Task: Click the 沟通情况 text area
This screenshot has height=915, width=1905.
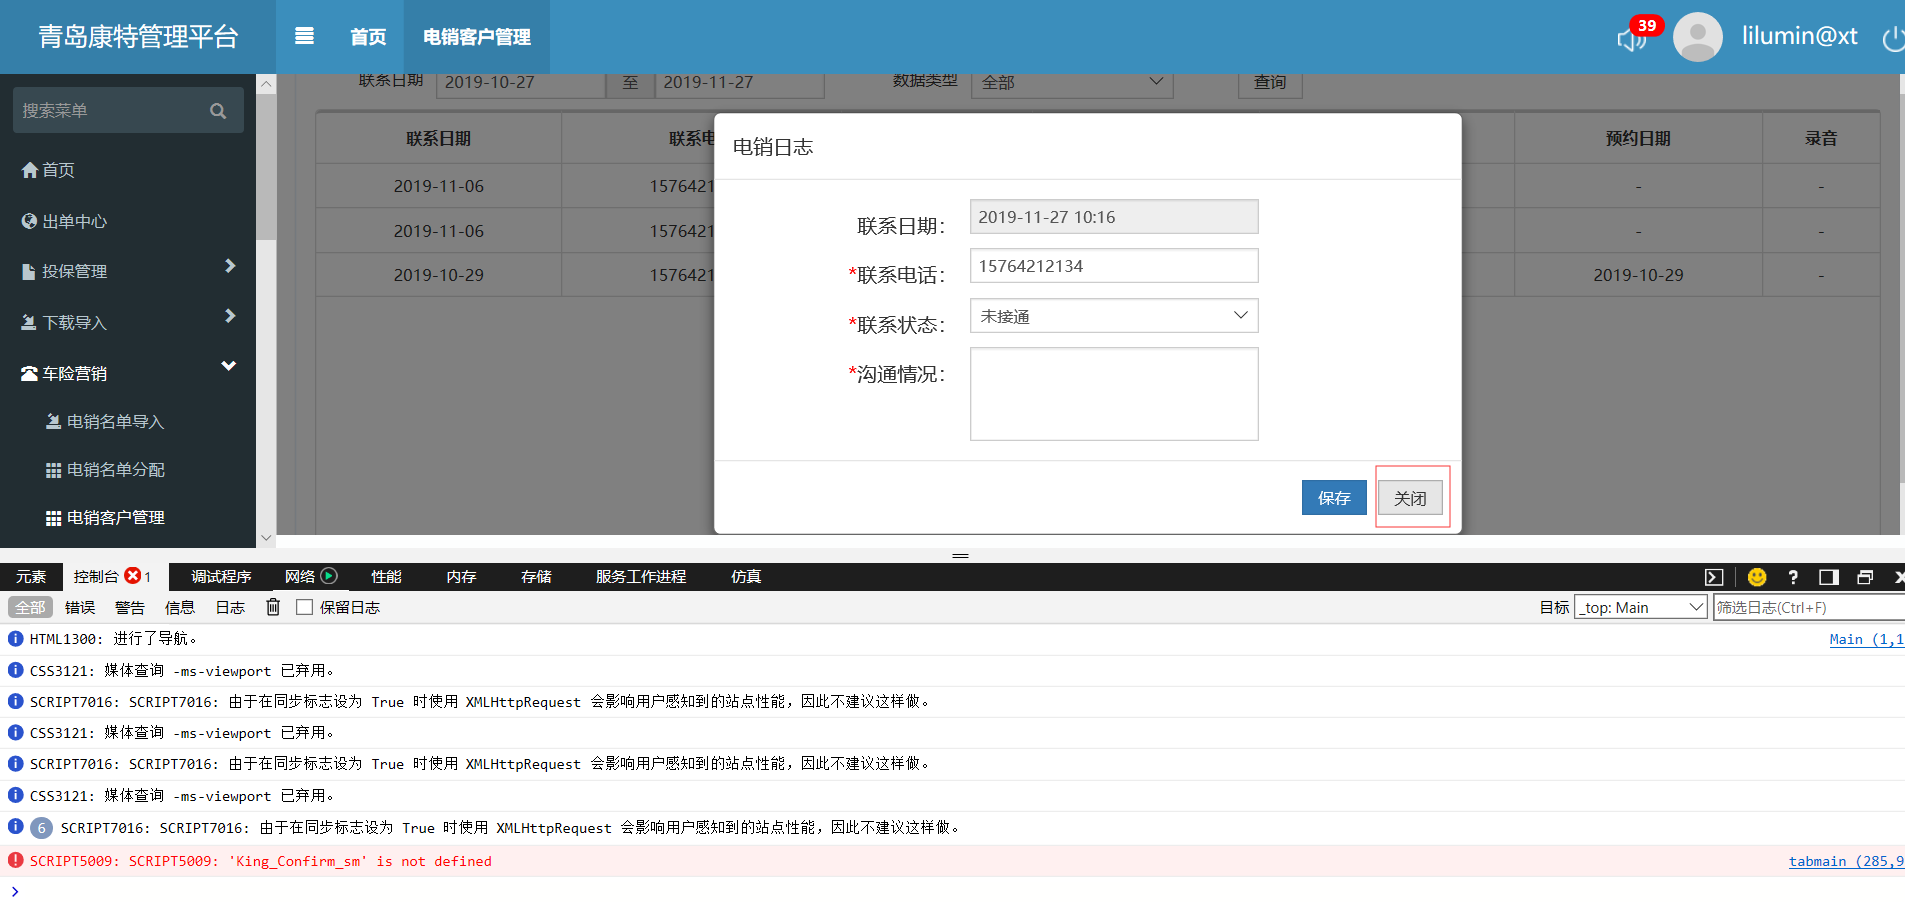Action: pyautogui.click(x=1113, y=394)
